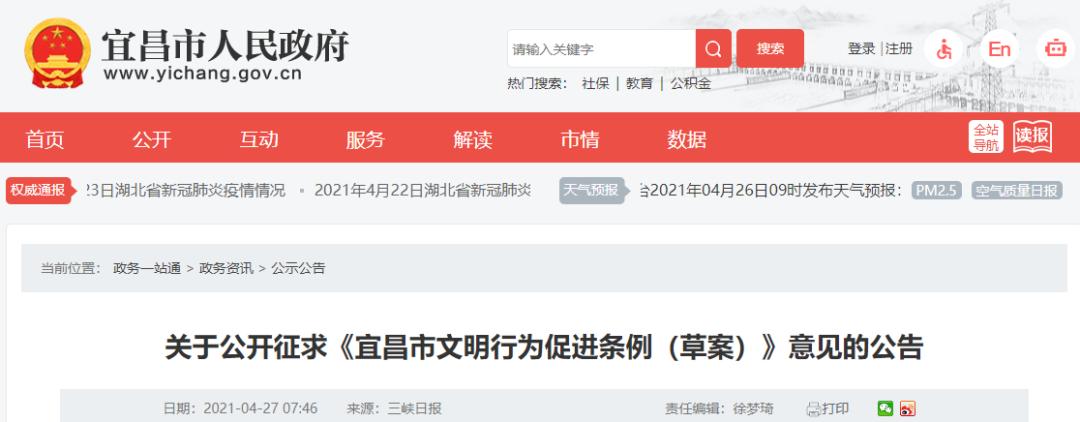Image resolution: width=1080 pixels, height=422 pixels.
Task: Open the 全站导航 site navigation icon
Action: 985,138
